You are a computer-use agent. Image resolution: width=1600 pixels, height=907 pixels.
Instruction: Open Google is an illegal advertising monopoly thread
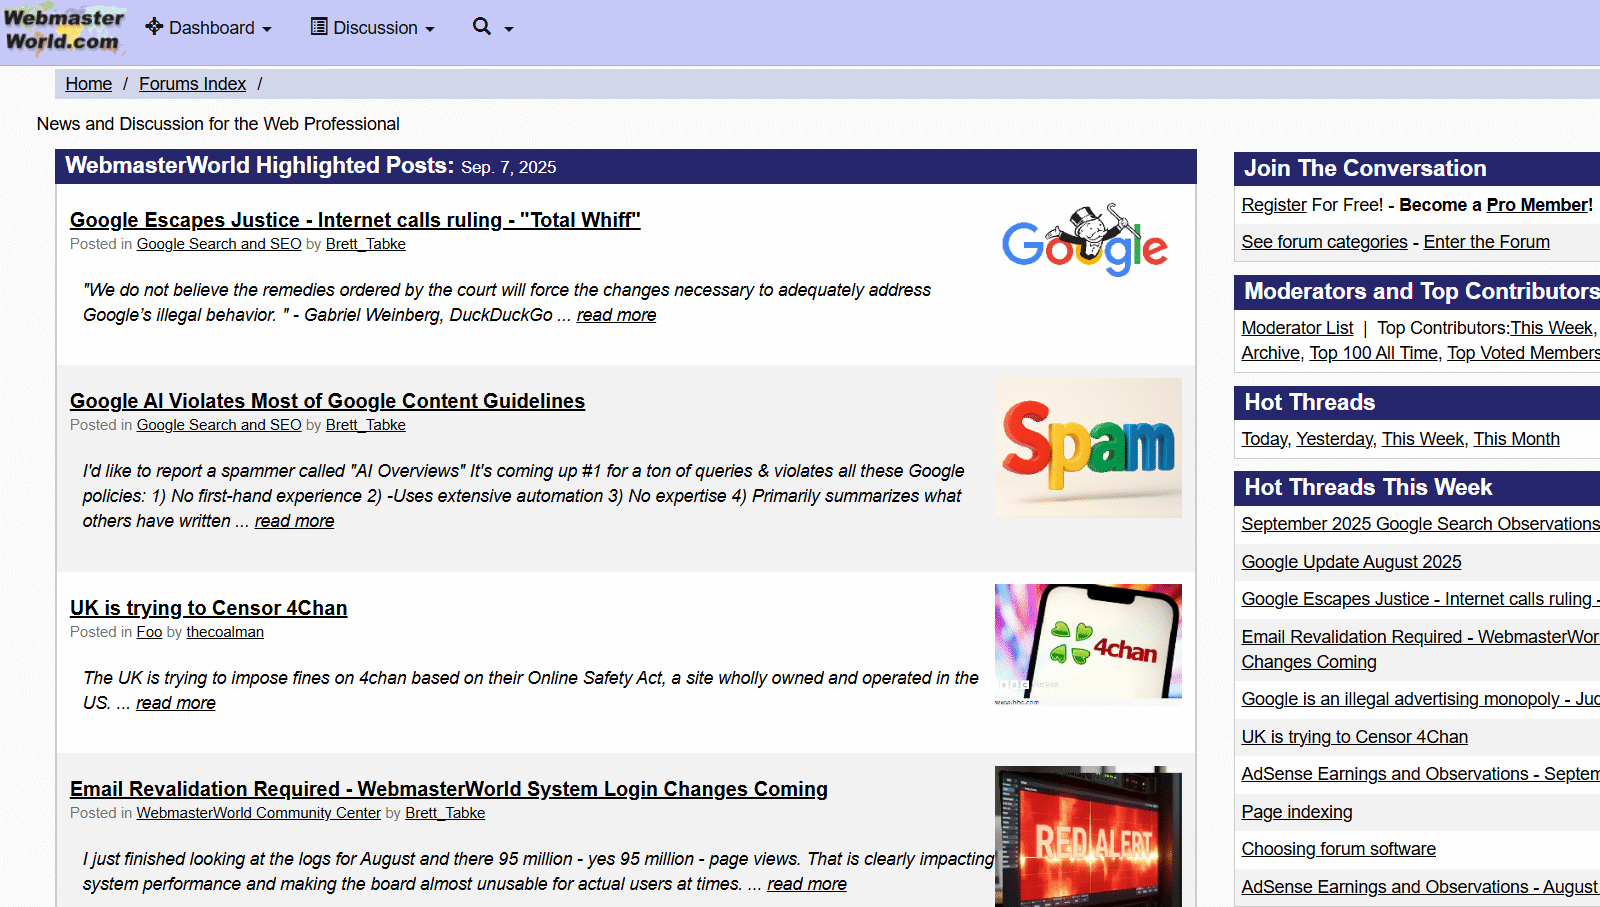click(1420, 699)
